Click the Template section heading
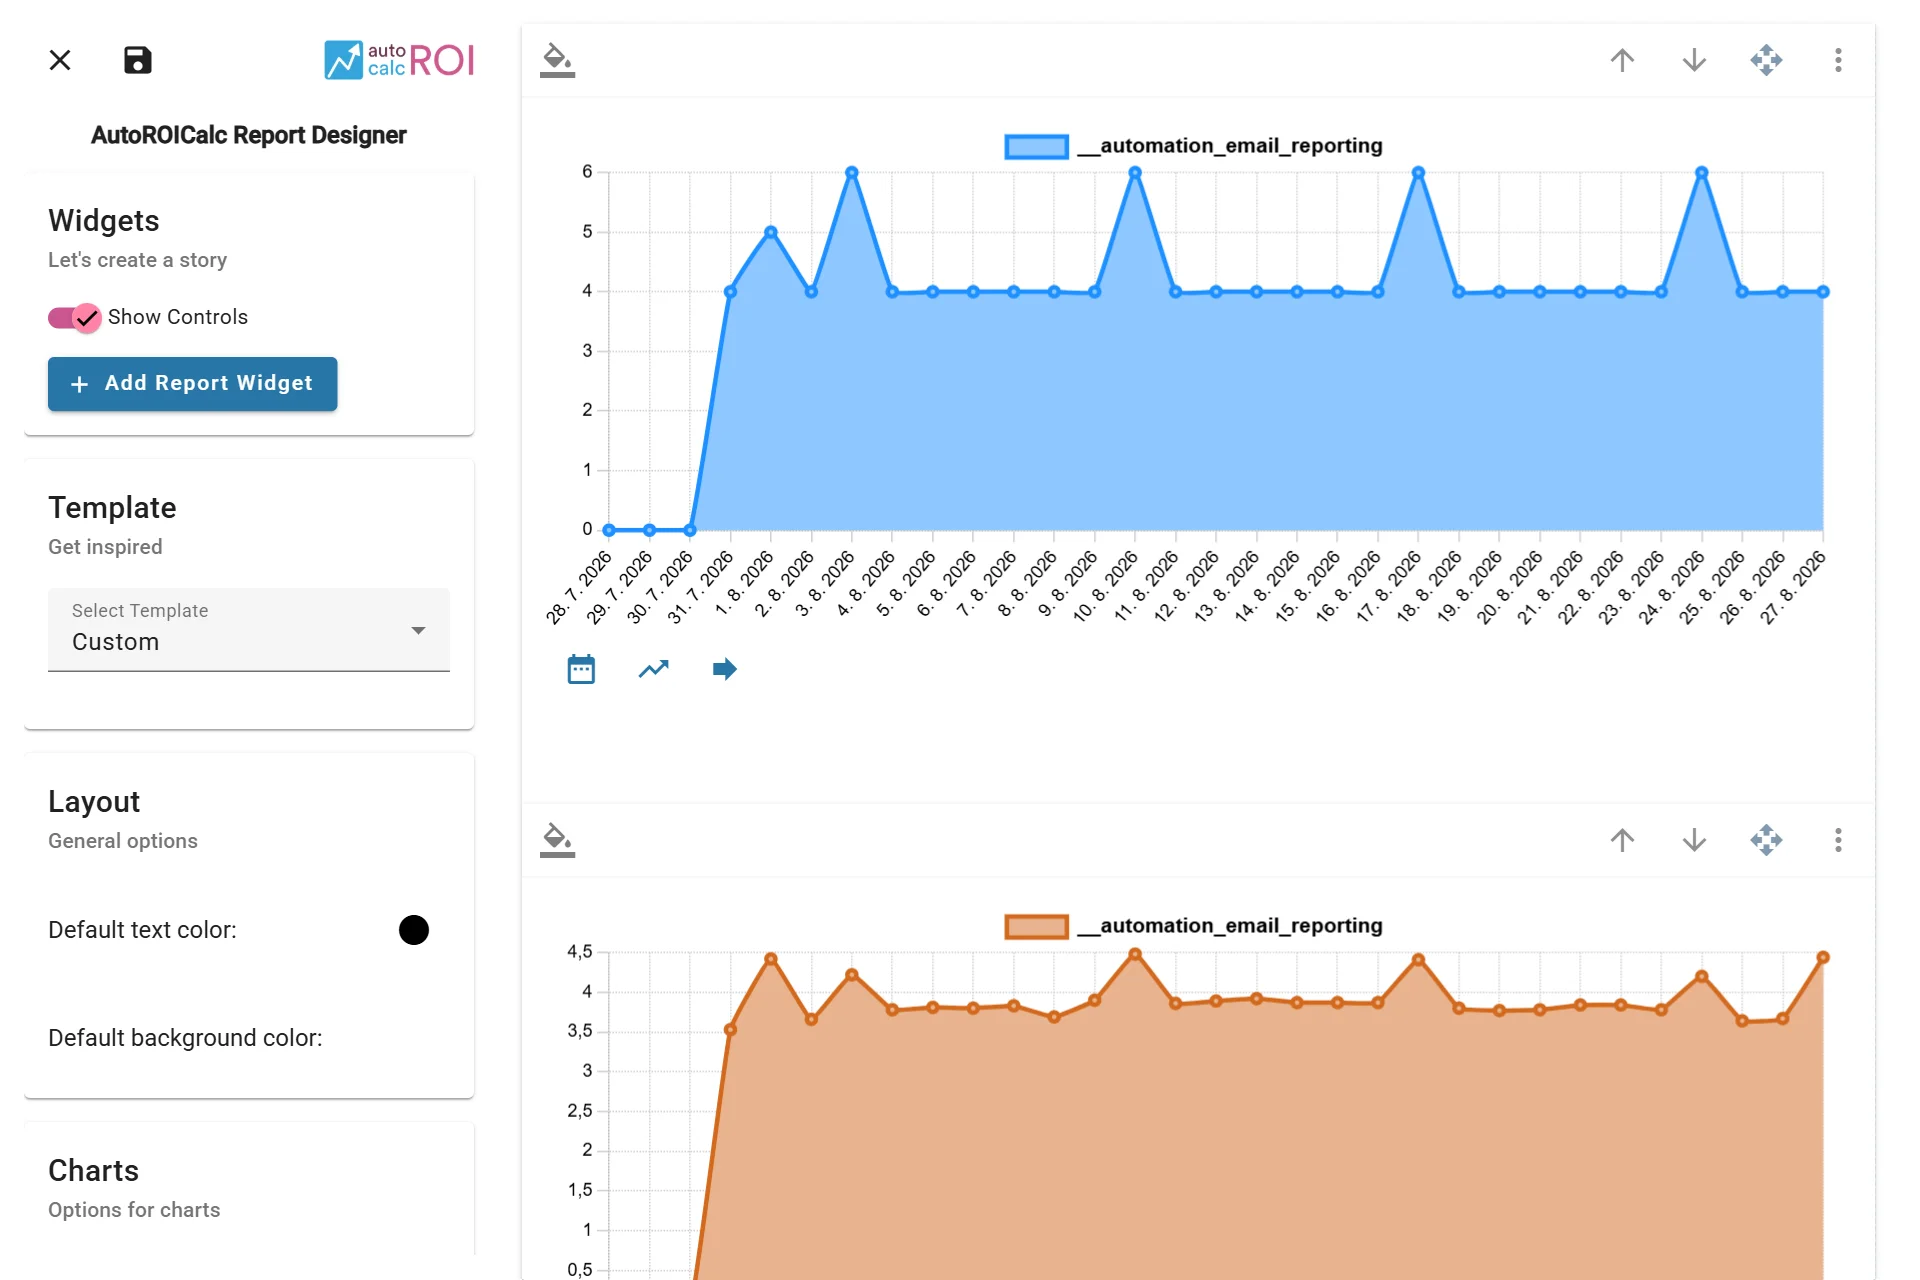This screenshot has width=1920, height=1280. pyautogui.click(x=112, y=508)
